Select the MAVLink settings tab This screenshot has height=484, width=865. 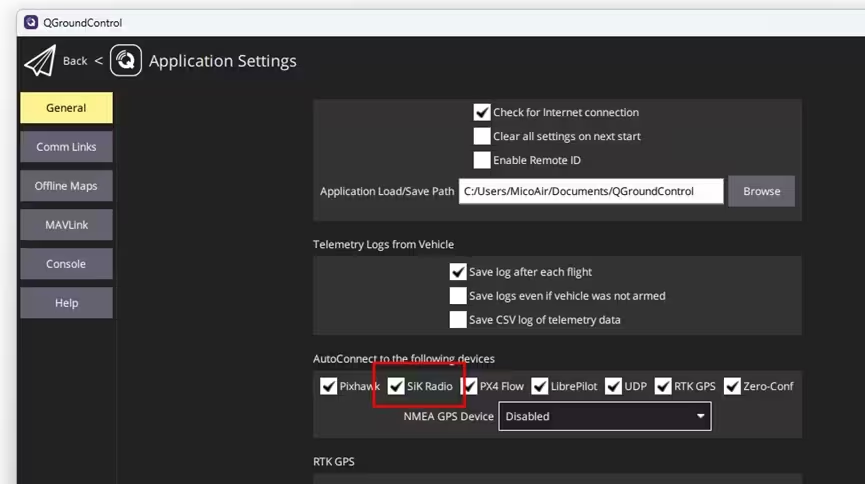point(66,225)
